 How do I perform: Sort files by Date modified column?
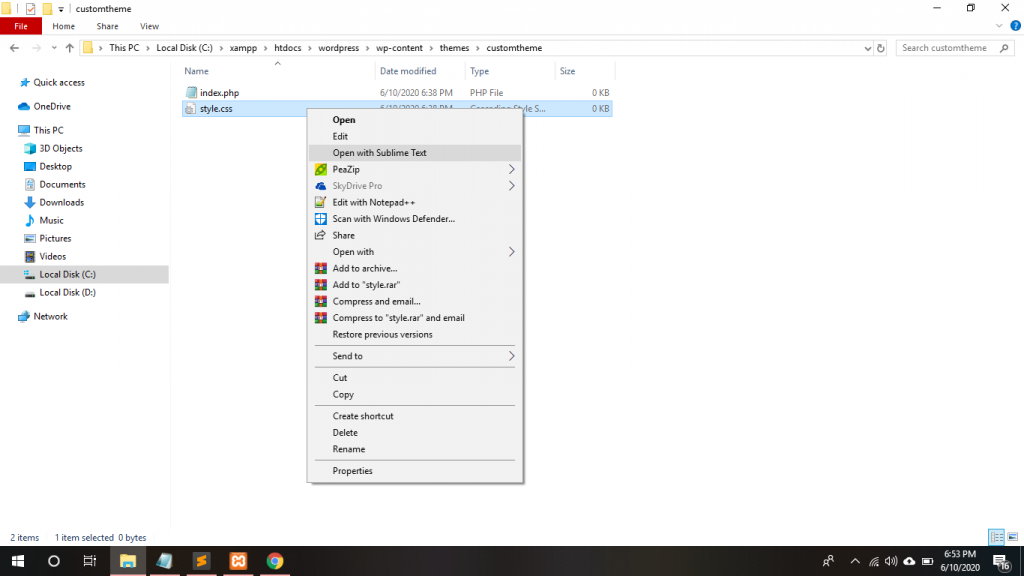pyautogui.click(x=408, y=71)
